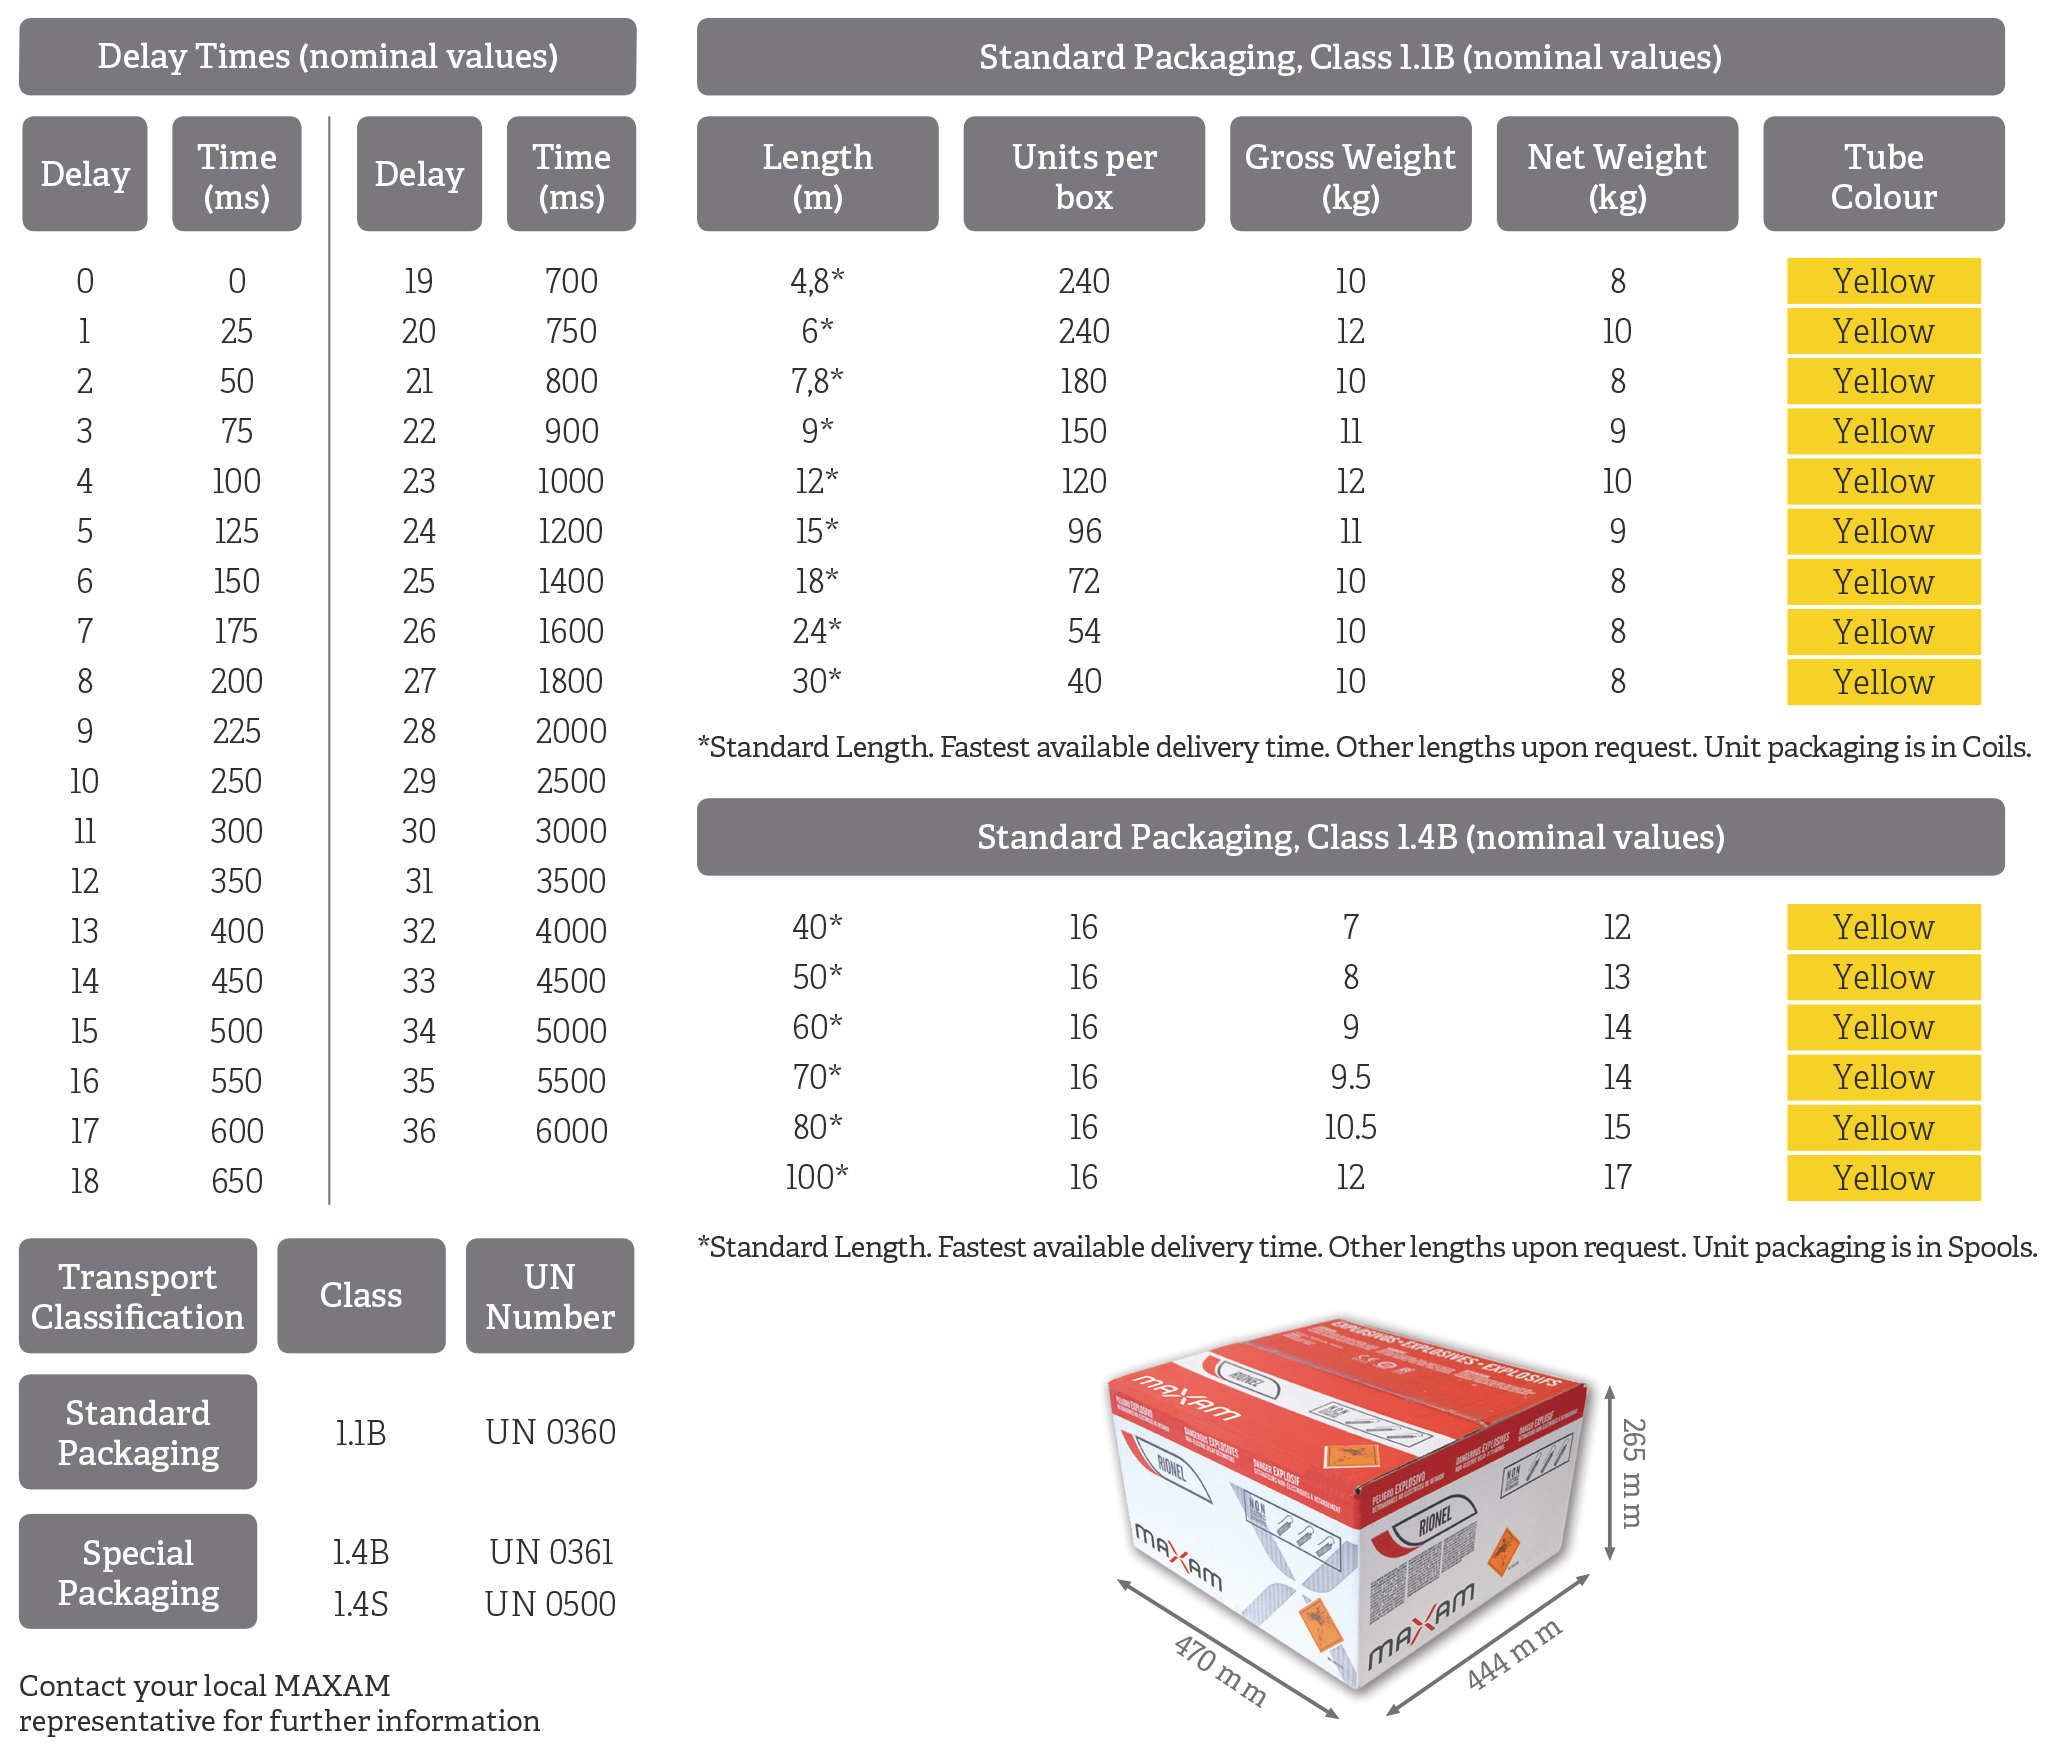This screenshot has width=2049, height=1749.
Task: Select the Length (m) column header
Action: pos(817,175)
